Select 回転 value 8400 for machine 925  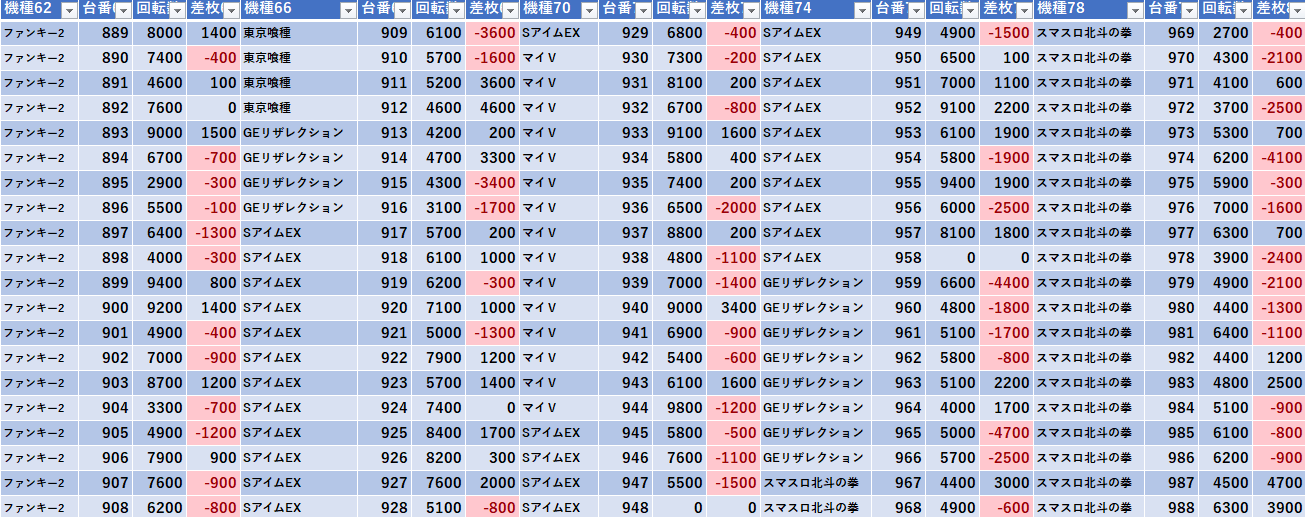439,433
